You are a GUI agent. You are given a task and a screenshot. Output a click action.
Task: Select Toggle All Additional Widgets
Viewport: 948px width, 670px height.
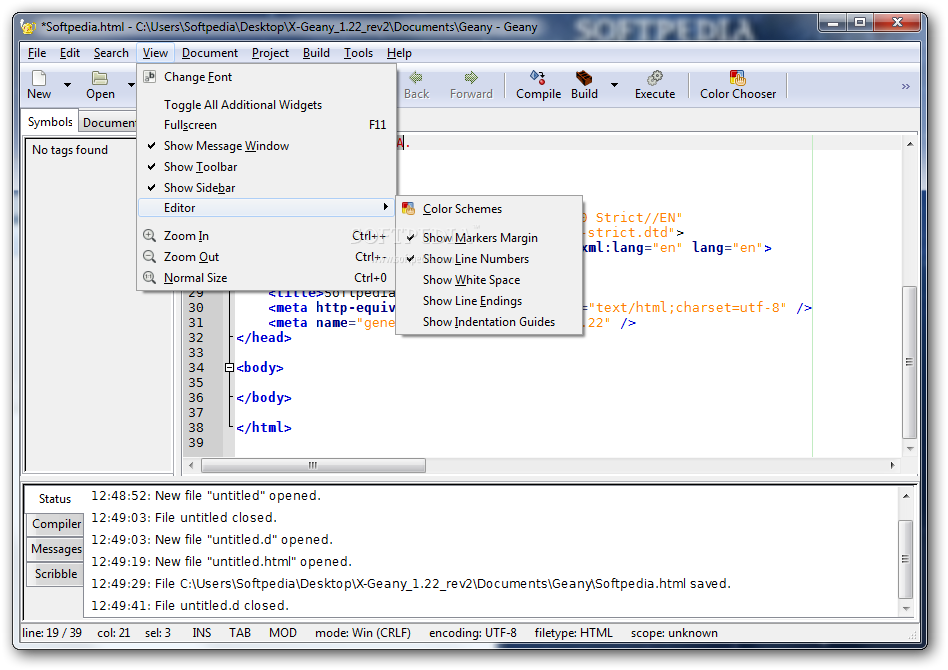point(267,105)
